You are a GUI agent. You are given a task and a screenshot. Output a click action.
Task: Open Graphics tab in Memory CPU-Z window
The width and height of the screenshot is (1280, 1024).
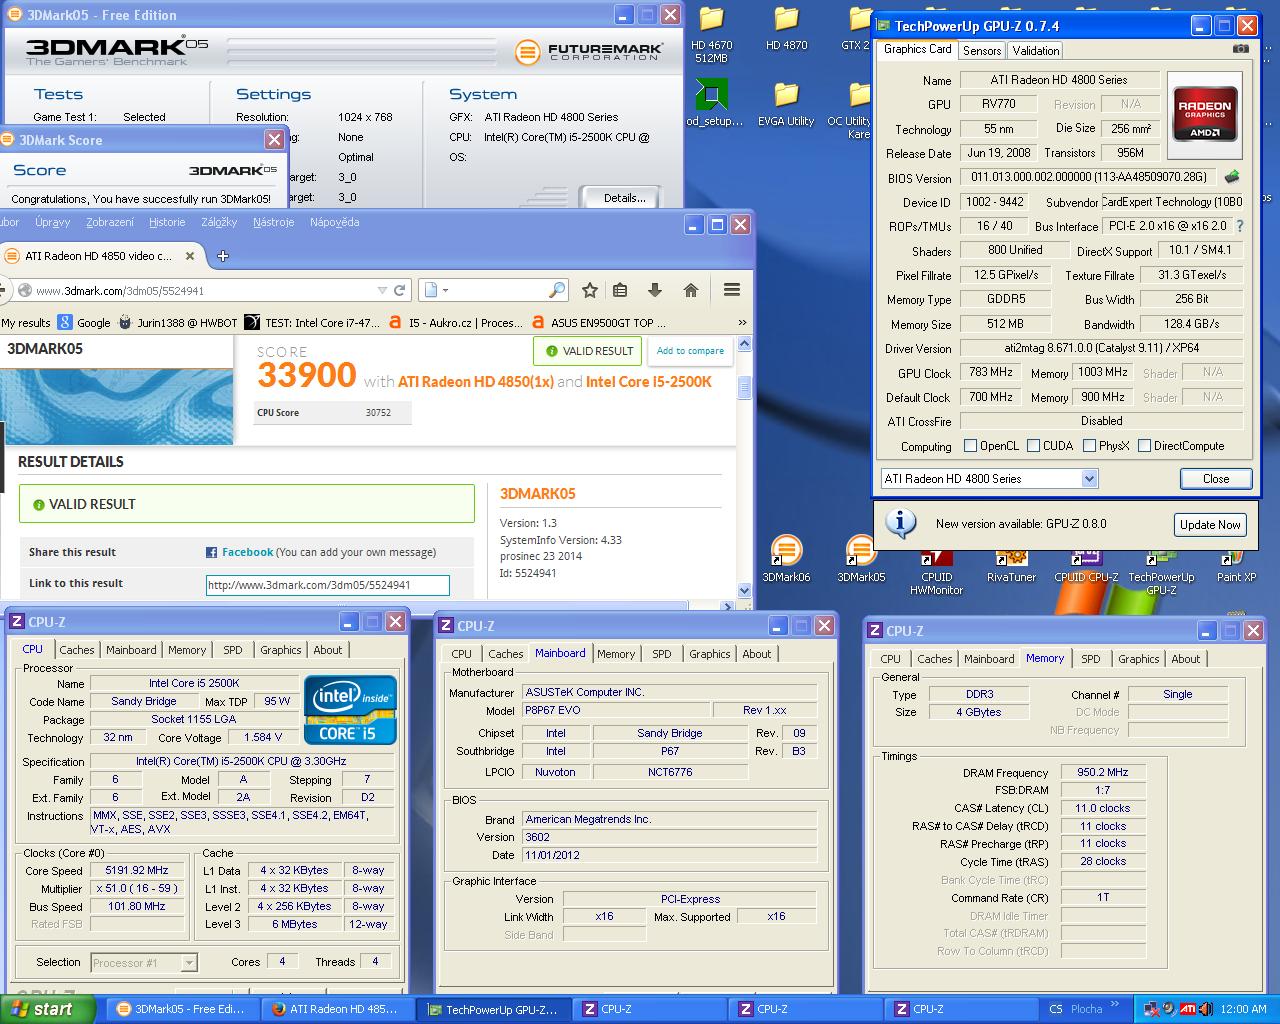1139,659
